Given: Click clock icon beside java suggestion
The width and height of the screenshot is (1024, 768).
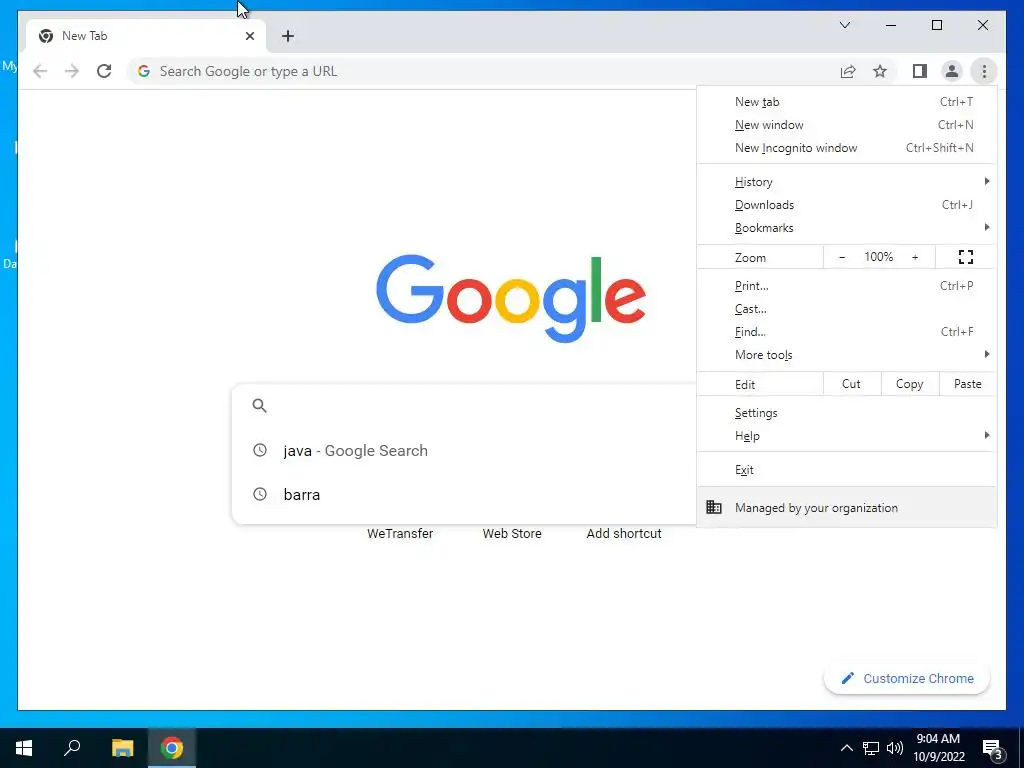Looking at the screenshot, I should (x=260, y=450).
